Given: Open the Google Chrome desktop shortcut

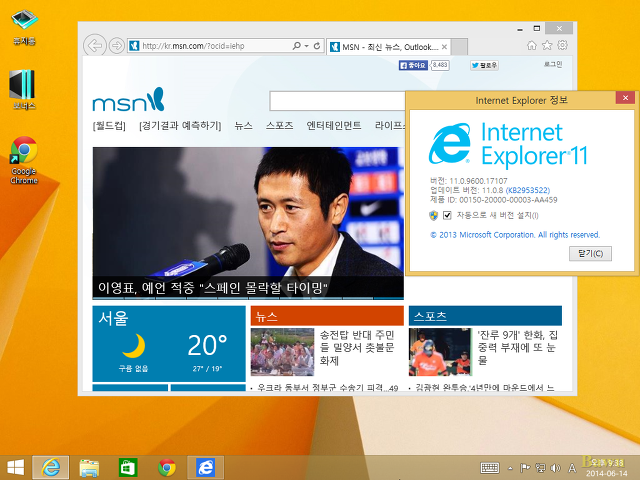Looking at the screenshot, I should pyautogui.click(x=24, y=160).
